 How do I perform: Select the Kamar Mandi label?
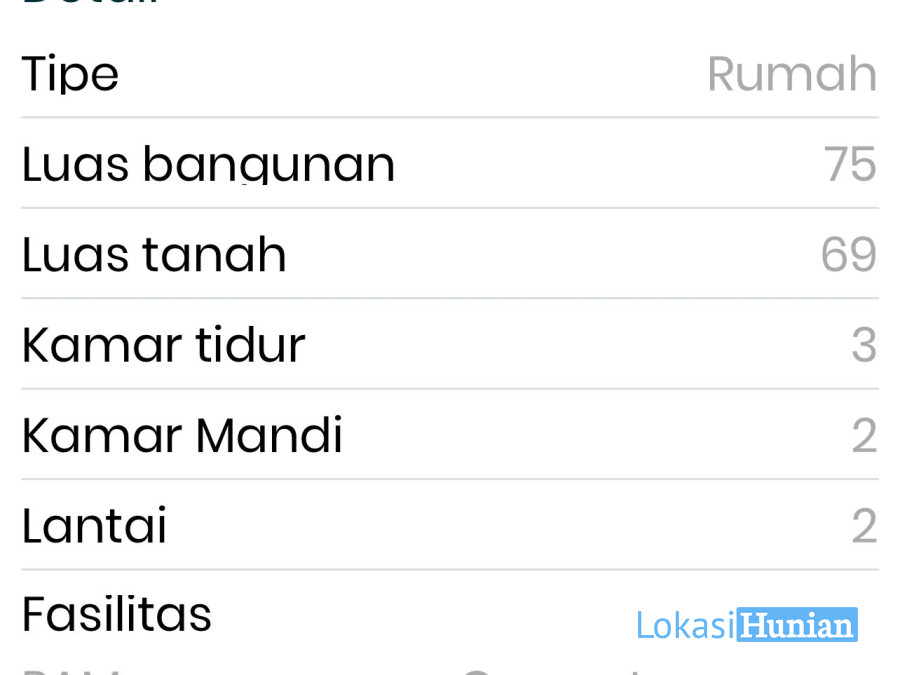[x=183, y=435]
